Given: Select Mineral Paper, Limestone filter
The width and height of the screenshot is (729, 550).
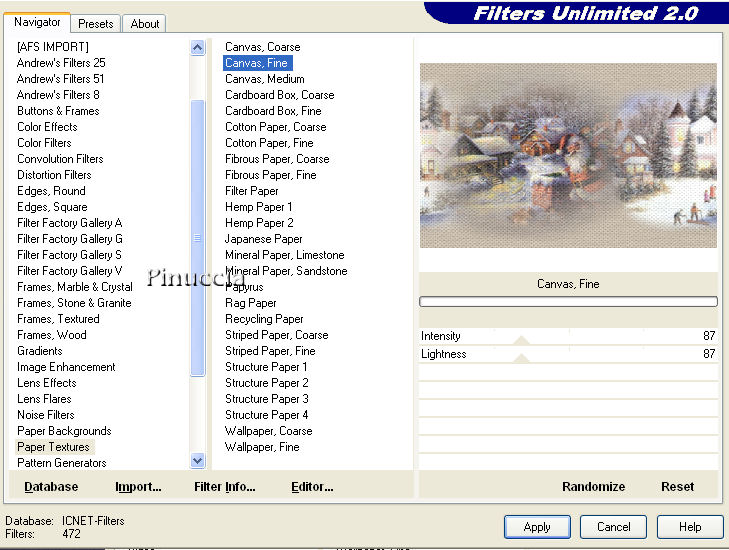Looking at the screenshot, I should coord(285,255).
